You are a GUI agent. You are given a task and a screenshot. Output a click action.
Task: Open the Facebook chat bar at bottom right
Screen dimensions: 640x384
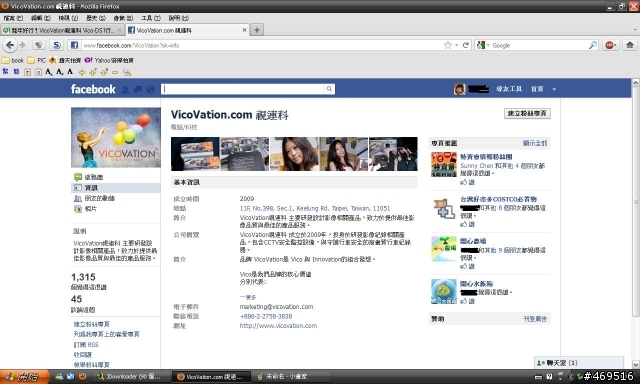pyautogui.click(x=579, y=362)
